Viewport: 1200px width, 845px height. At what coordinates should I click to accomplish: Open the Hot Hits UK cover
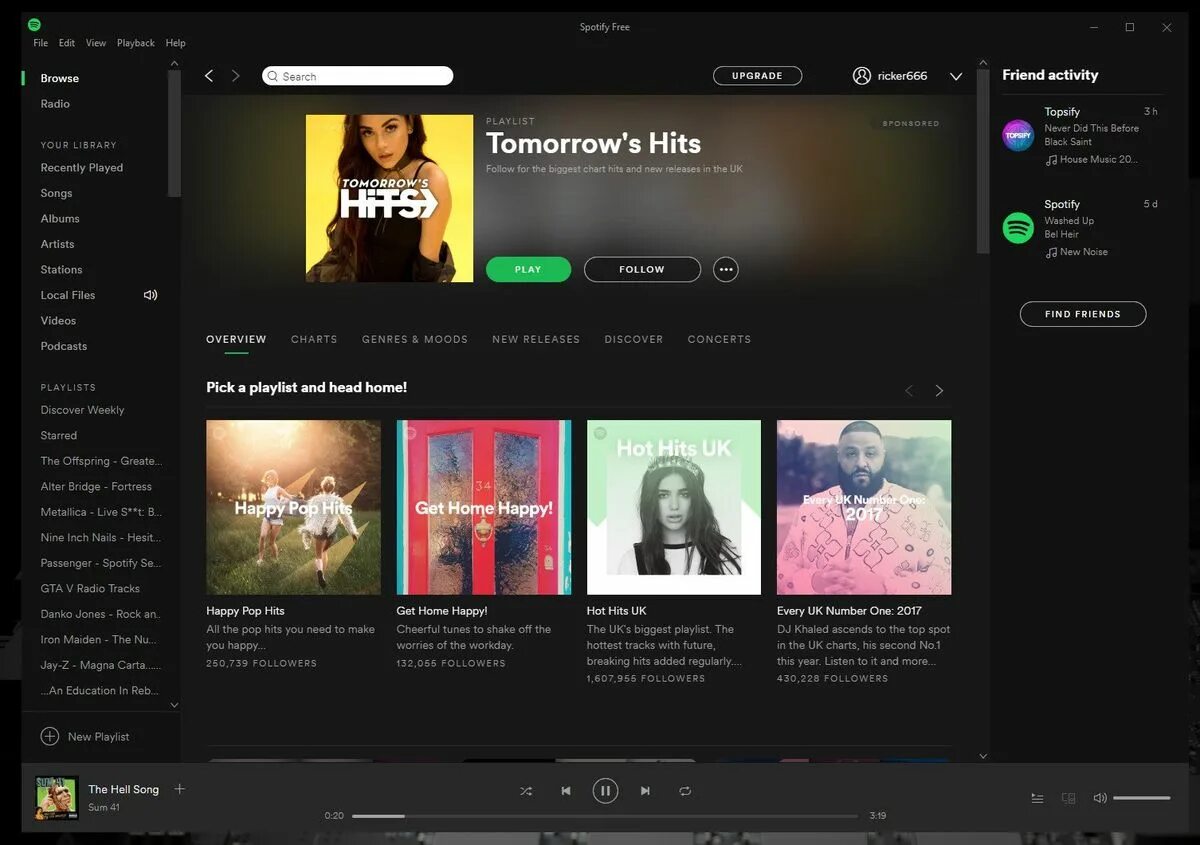(x=674, y=507)
